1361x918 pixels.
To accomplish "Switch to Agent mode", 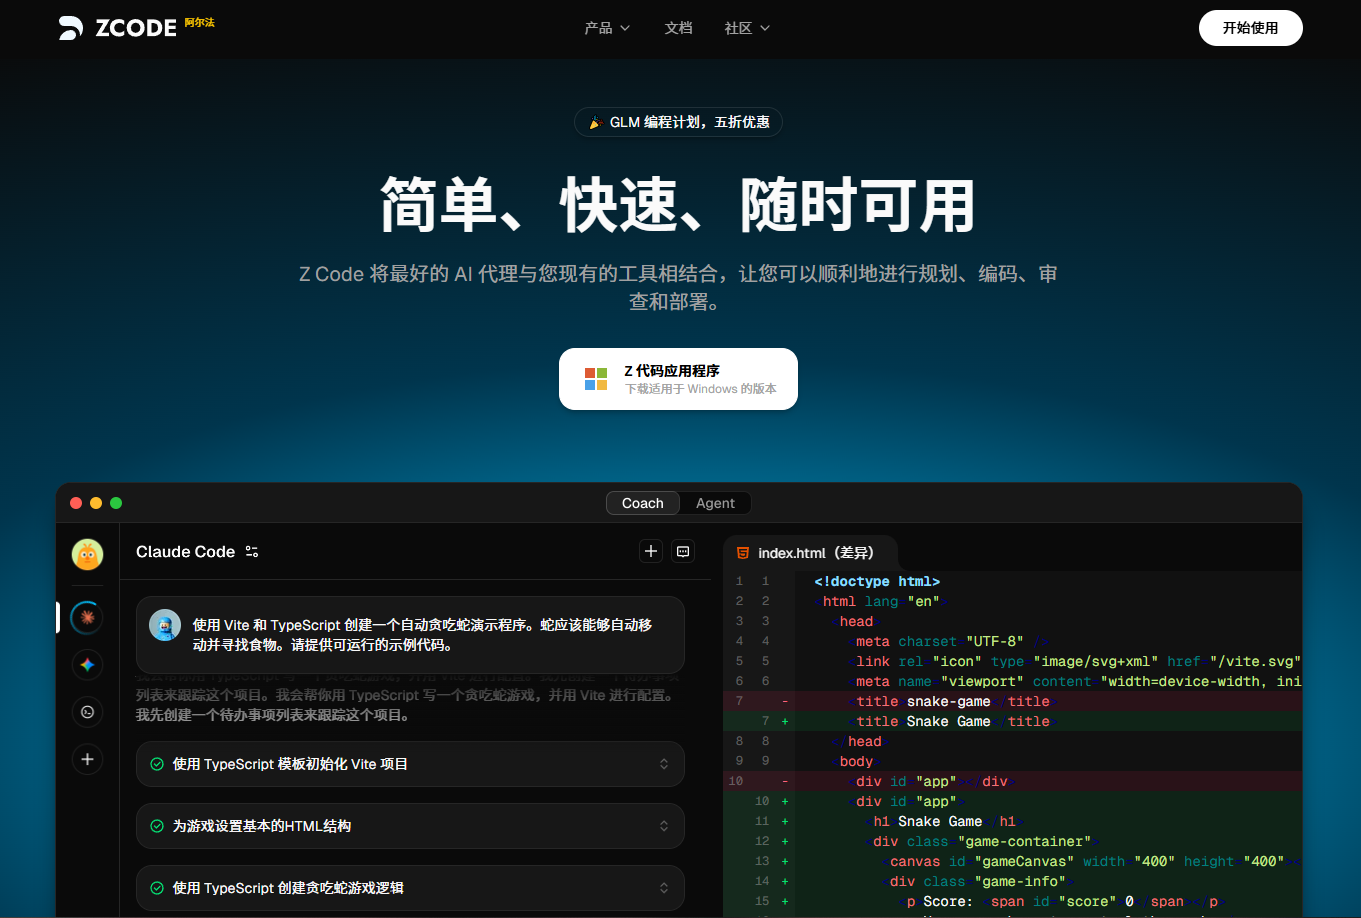I will pyautogui.click(x=713, y=503).
